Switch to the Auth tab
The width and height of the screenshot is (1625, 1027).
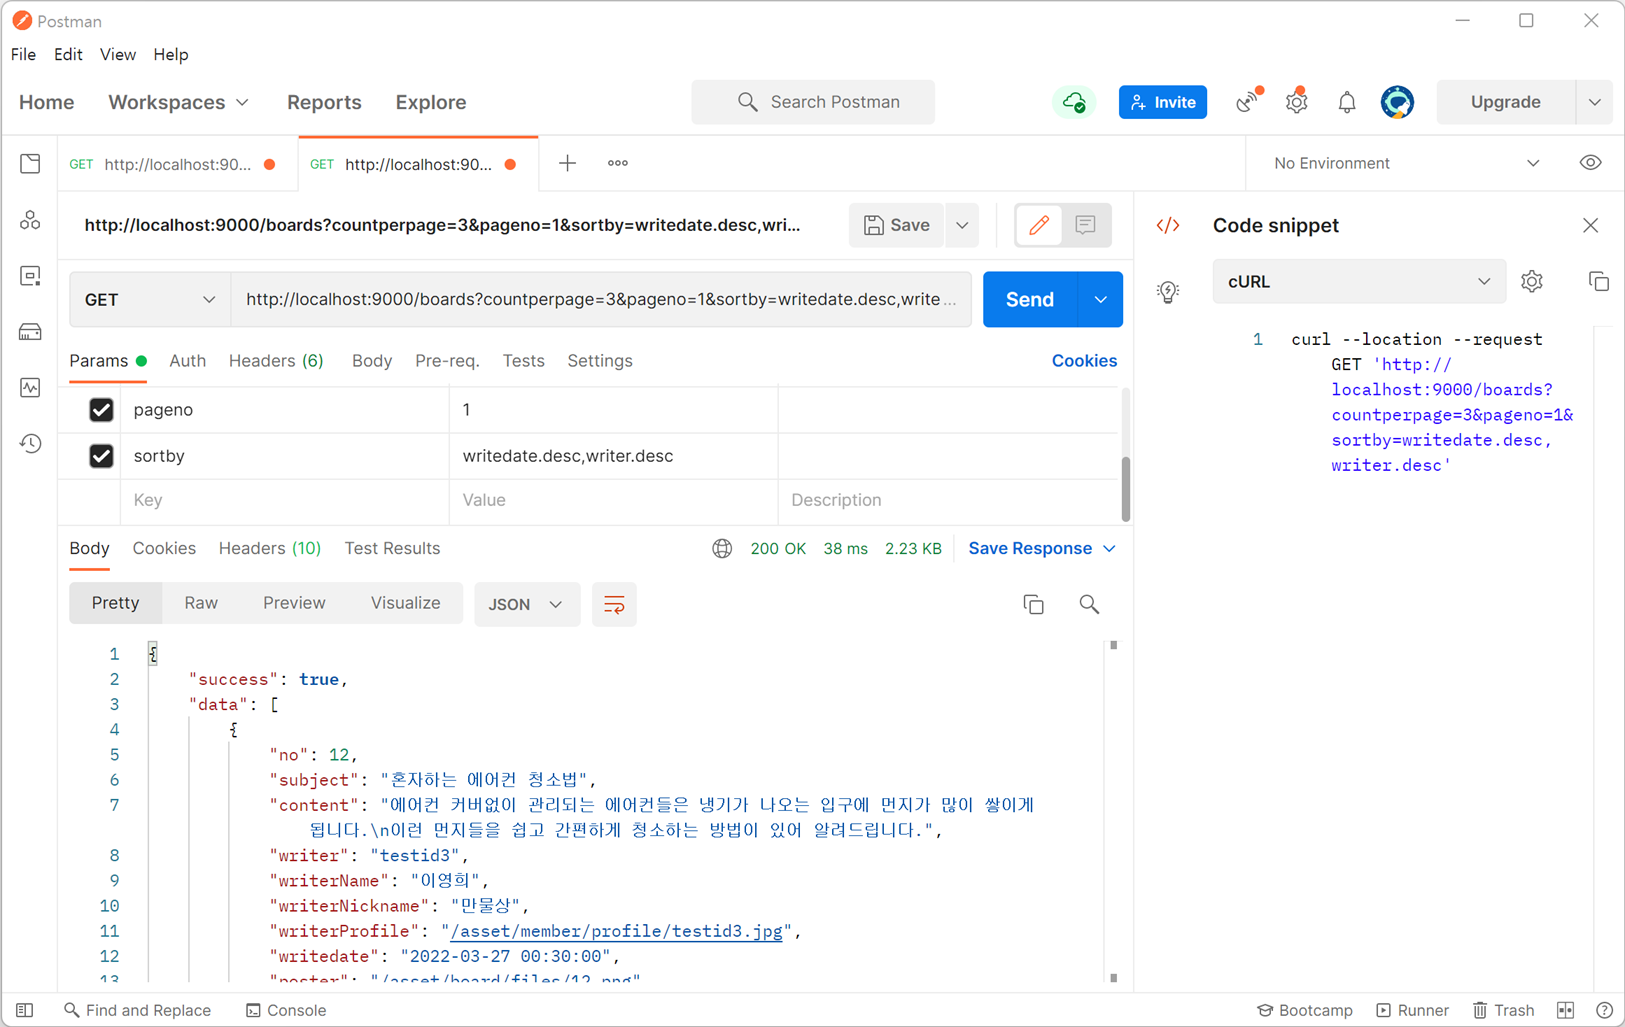click(187, 361)
